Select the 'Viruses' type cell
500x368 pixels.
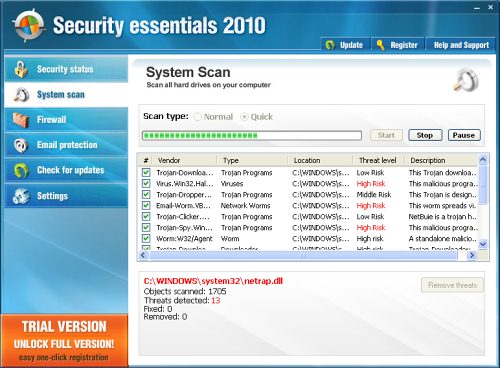click(x=232, y=184)
